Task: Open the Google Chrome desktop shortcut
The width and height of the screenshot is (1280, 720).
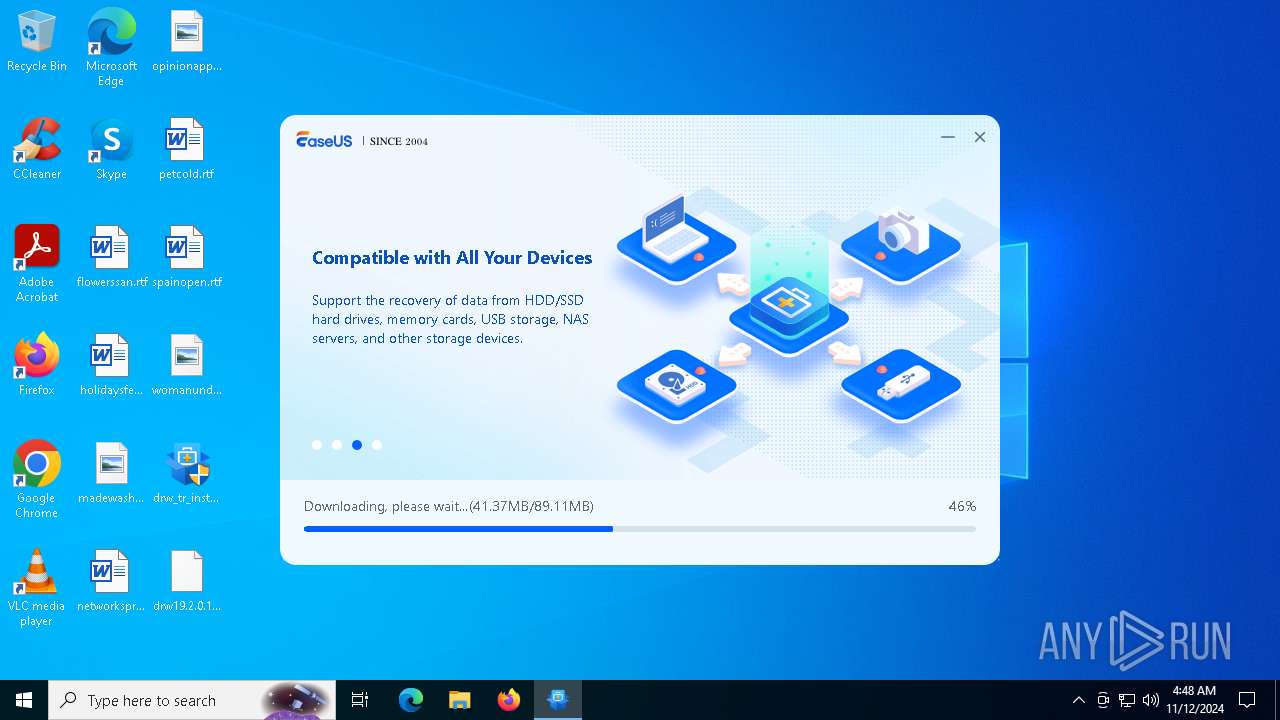Action: [37, 480]
